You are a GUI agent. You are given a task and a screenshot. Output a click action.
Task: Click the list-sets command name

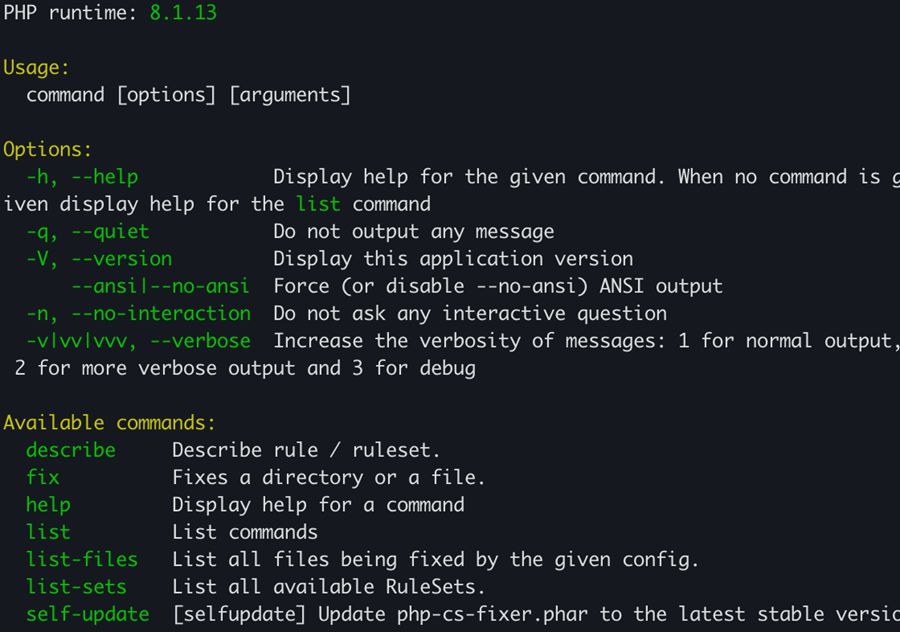[76, 586]
